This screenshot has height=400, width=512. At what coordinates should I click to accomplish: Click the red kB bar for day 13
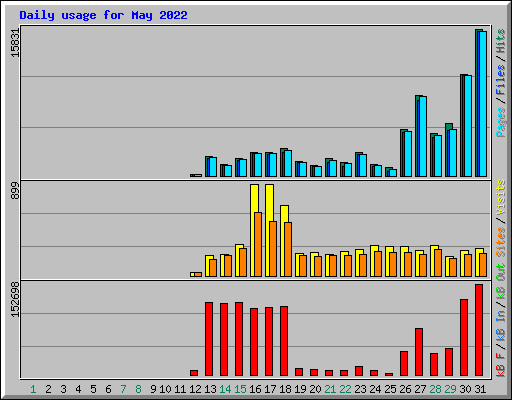tap(209, 339)
